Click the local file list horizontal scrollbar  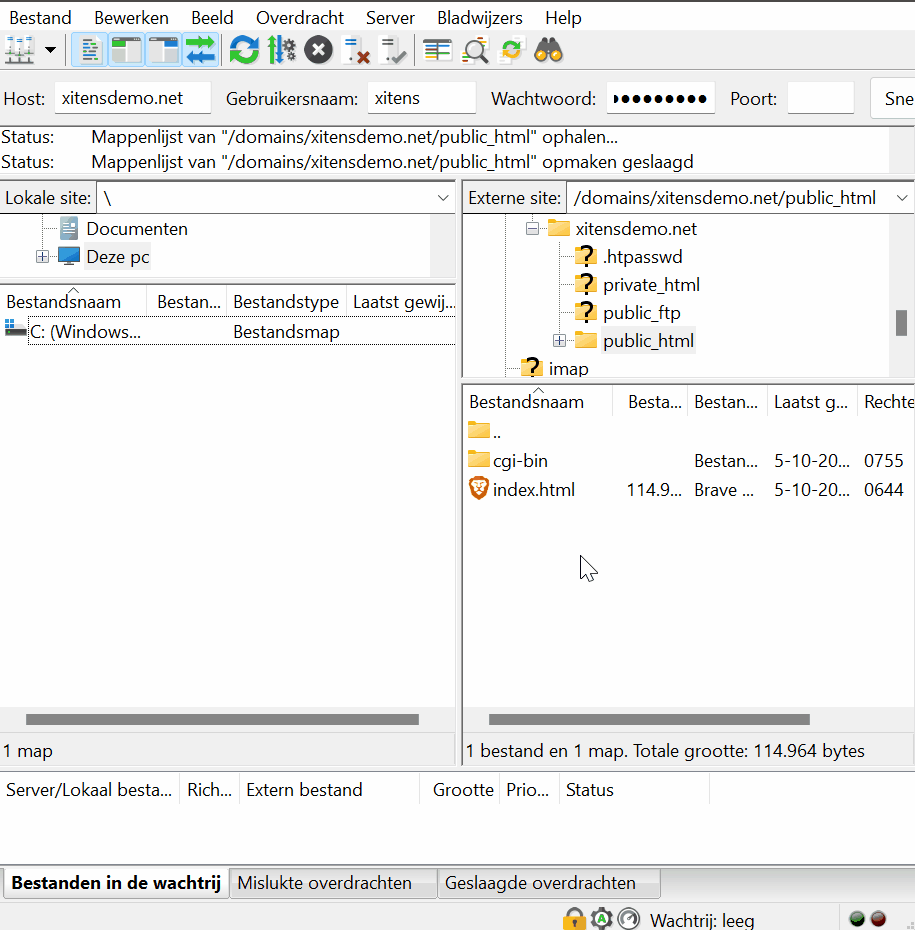pyautogui.click(x=222, y=719)
